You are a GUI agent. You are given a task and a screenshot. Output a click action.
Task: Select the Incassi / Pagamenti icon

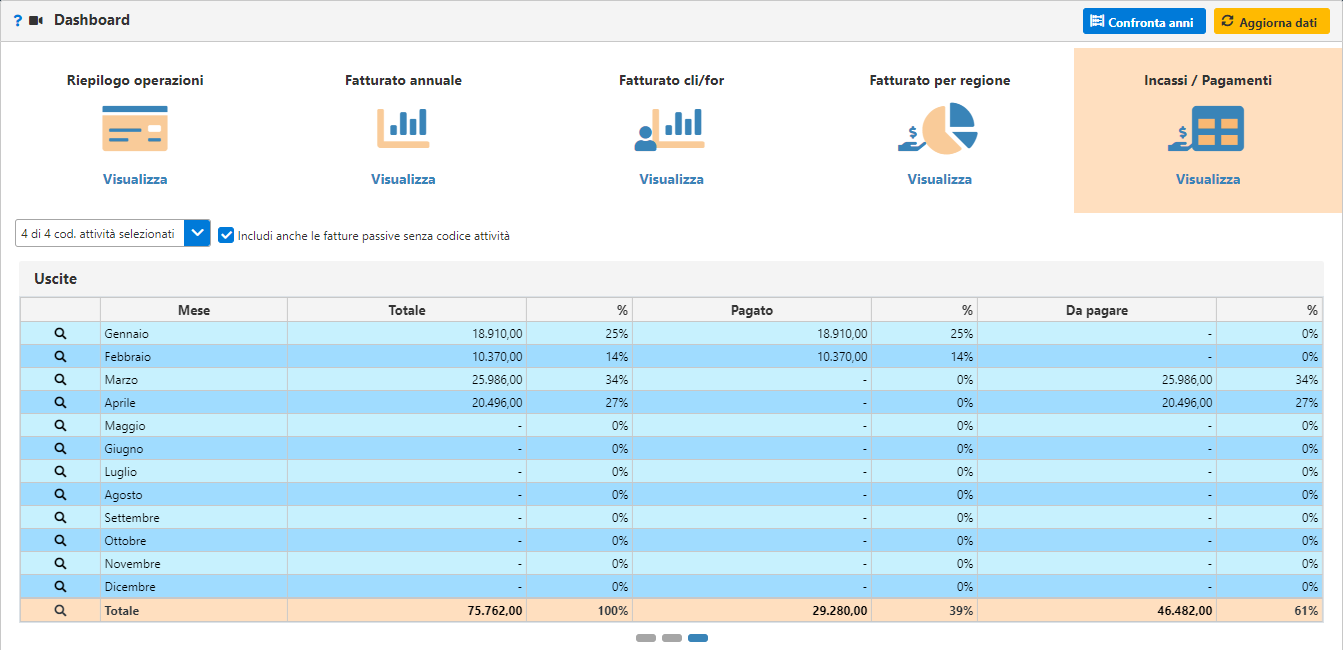click(x=1207, y=129)
